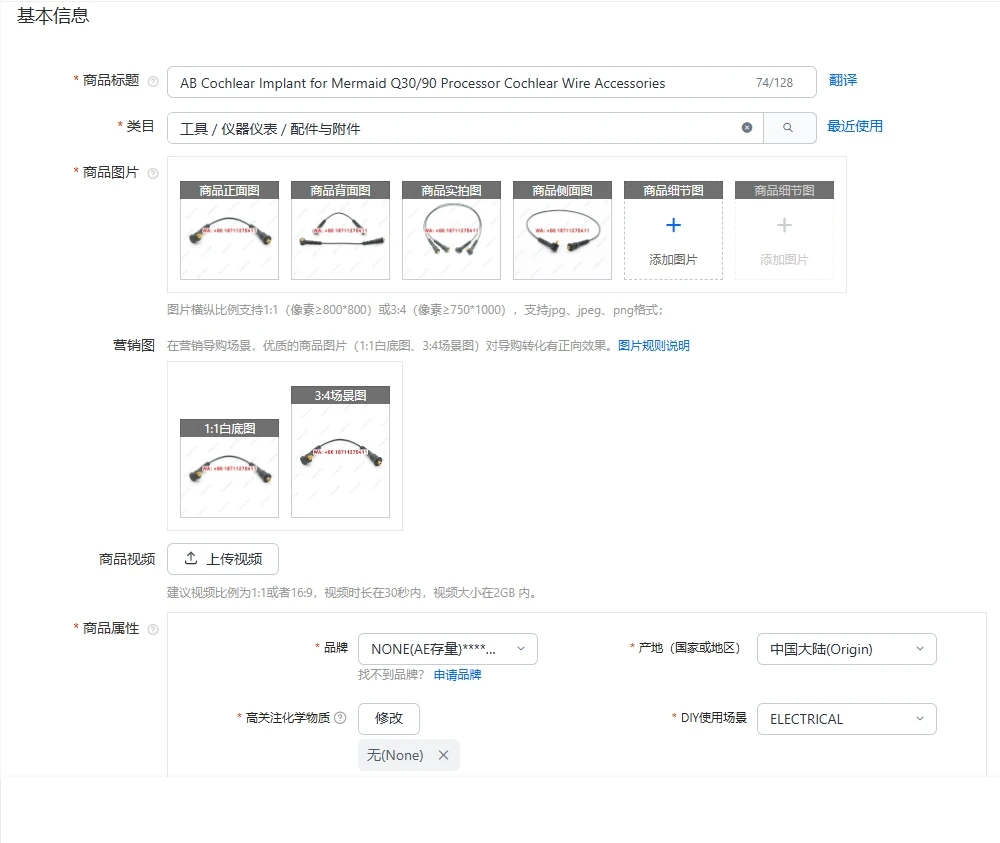The image size is (1000, 843).
Task: Click the 申请品牌 apply brand link
Action: (x=458, y=674)
